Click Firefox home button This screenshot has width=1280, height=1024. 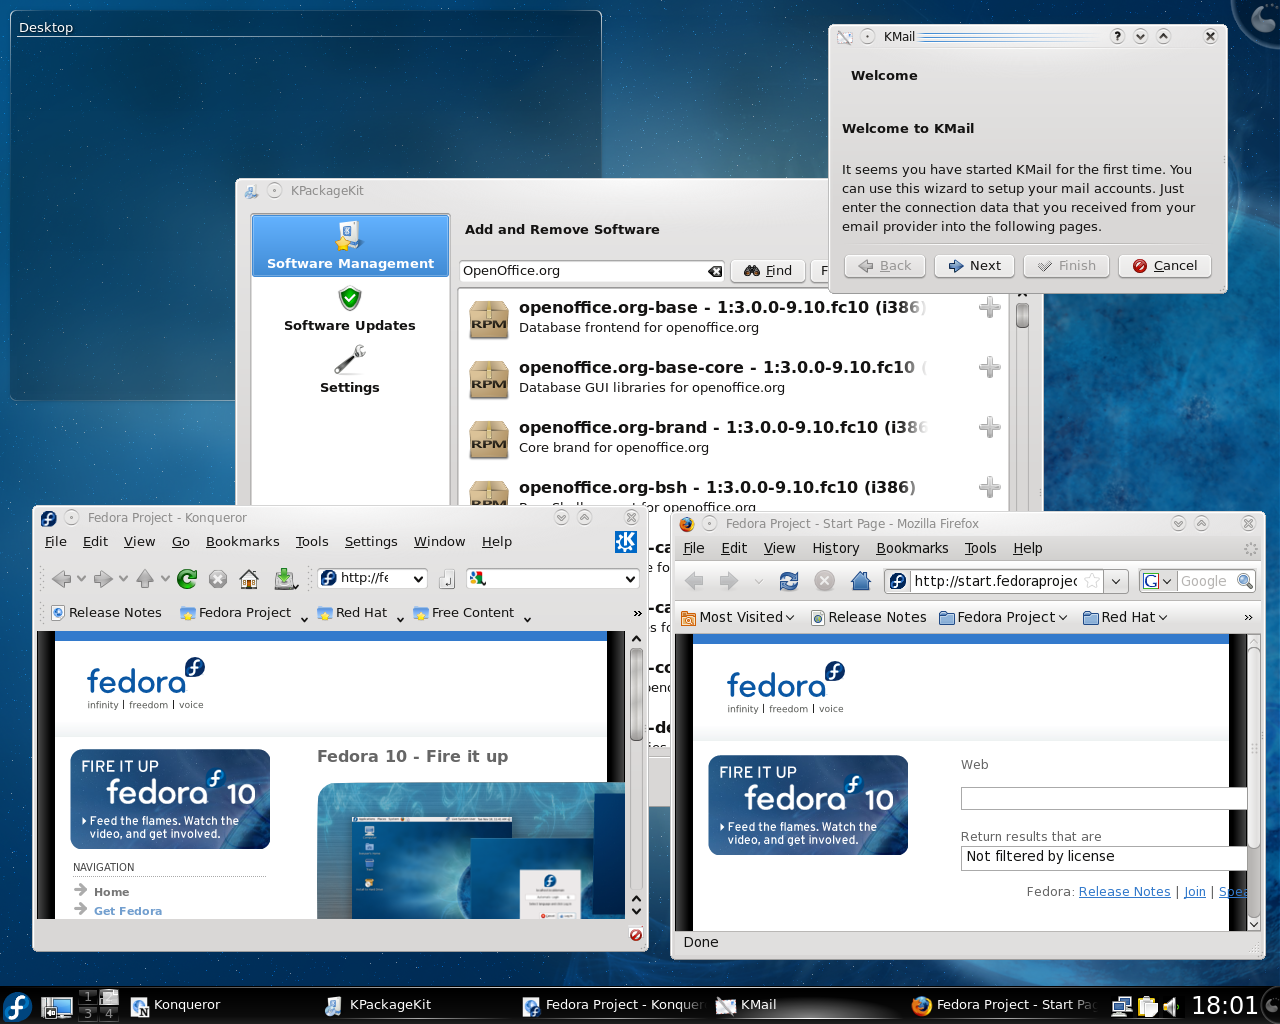(x=861, y=581)
